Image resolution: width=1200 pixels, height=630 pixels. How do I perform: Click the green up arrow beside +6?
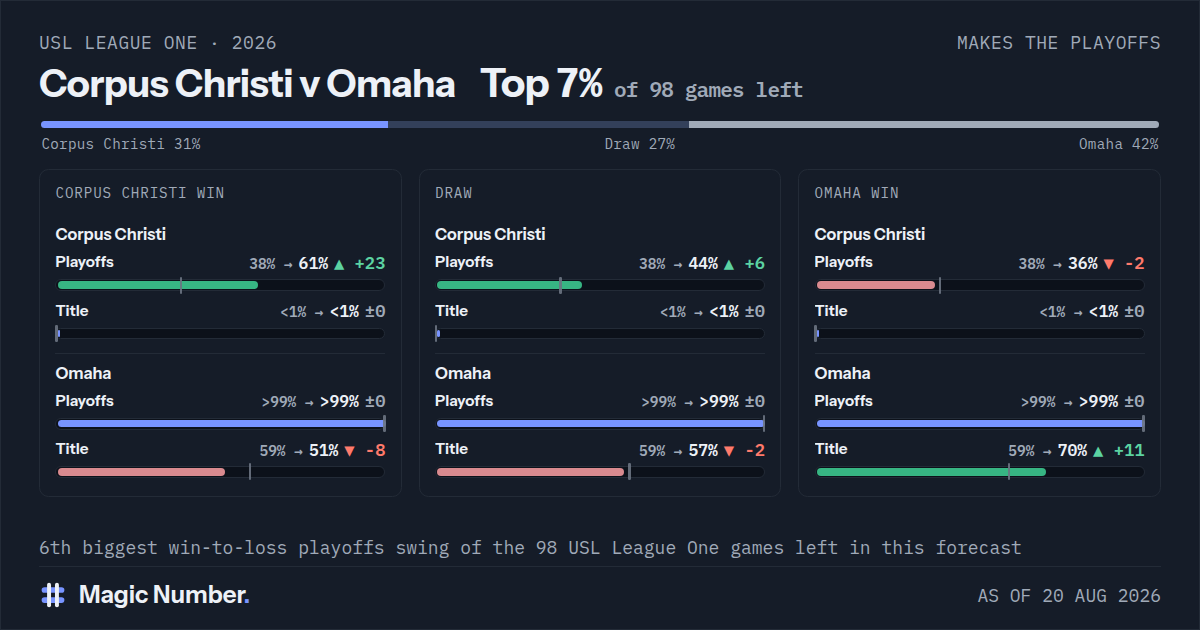(728, 264)
